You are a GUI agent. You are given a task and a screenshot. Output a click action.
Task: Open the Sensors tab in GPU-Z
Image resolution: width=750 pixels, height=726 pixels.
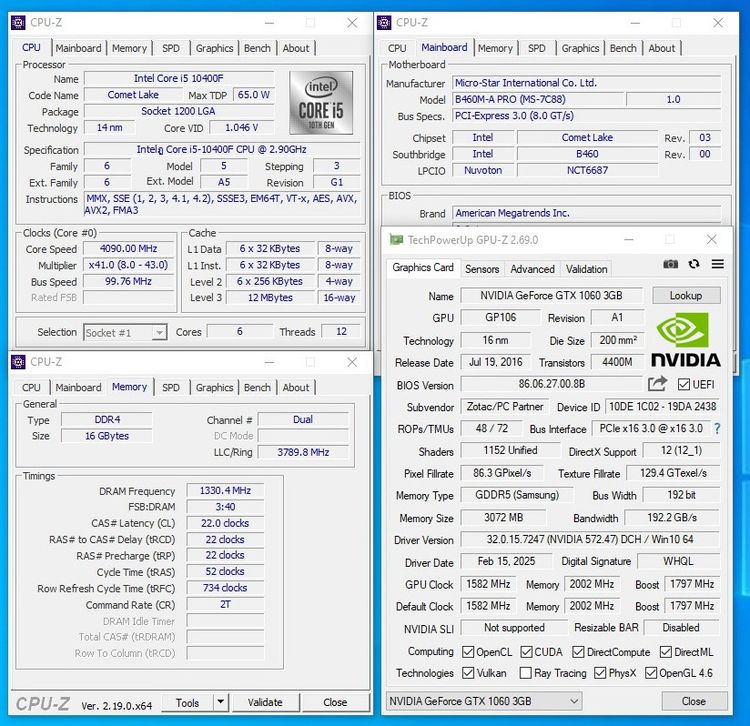tap(482, 269)
